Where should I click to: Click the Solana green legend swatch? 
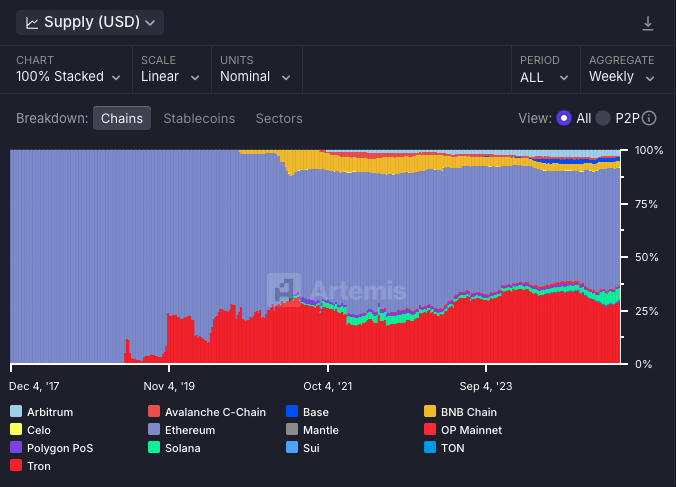point(154,448)
